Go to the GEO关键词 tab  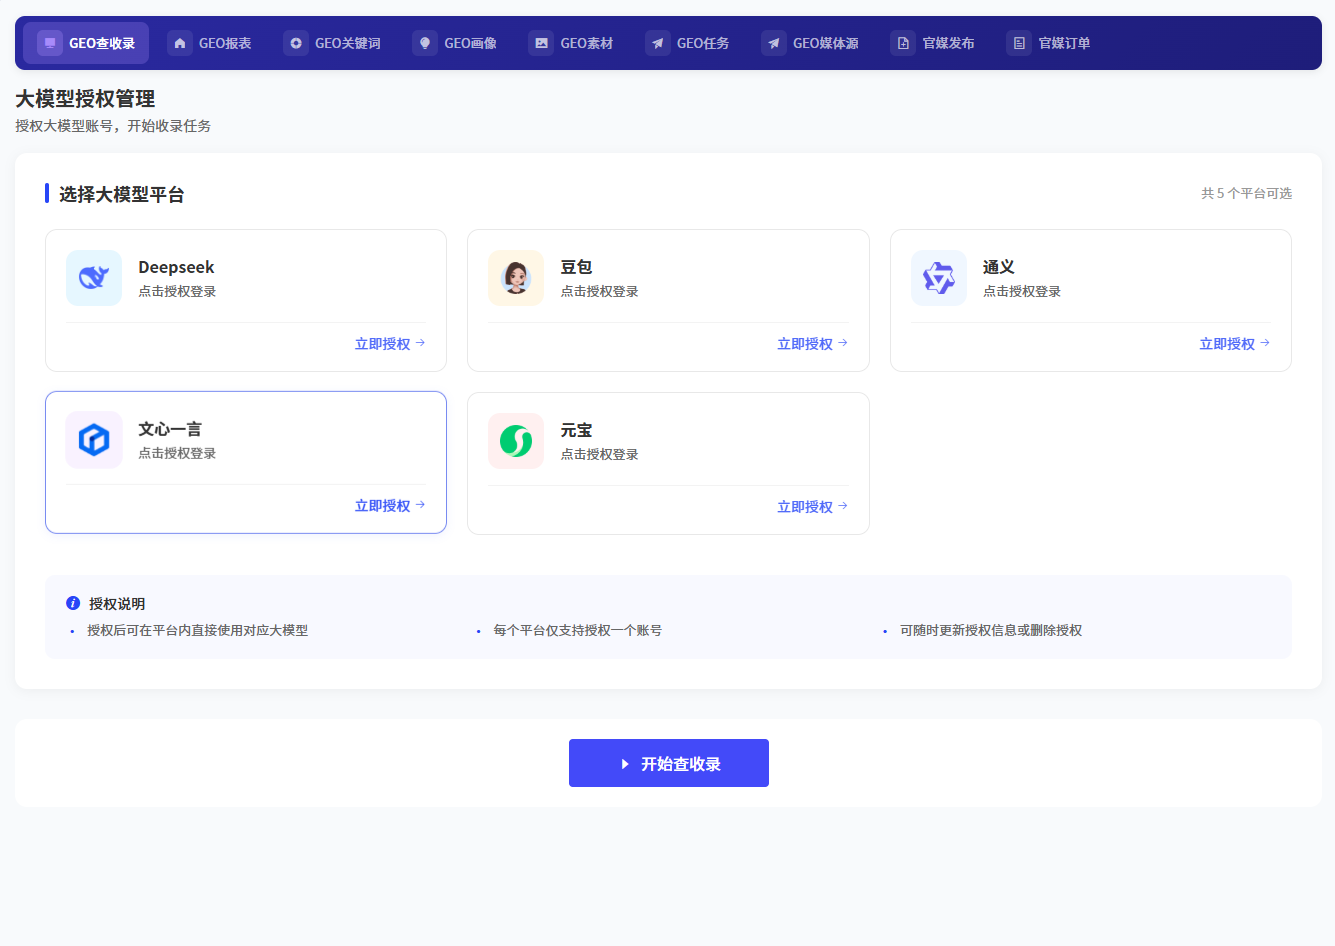tap(332, 43)
